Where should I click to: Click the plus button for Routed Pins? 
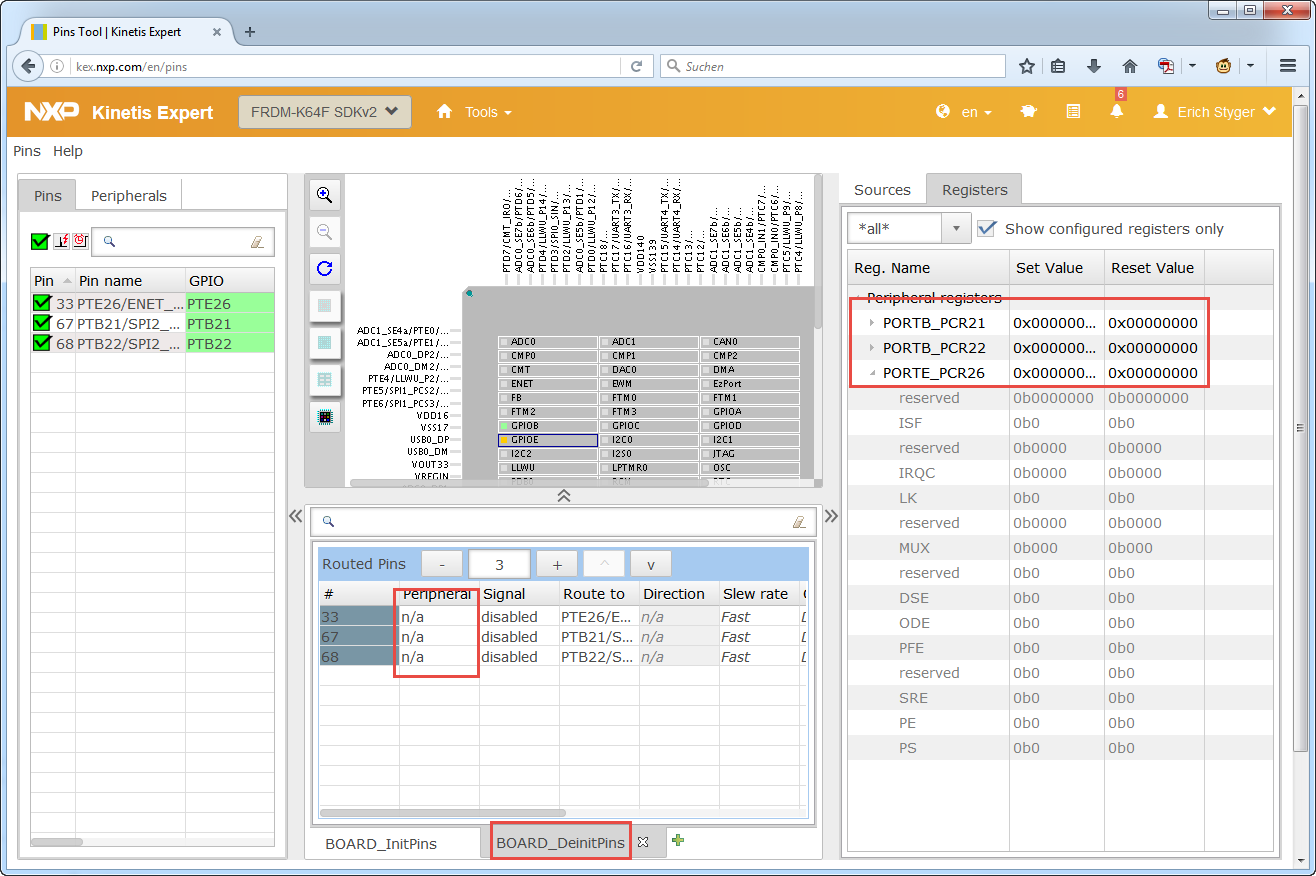click(557, 564)
